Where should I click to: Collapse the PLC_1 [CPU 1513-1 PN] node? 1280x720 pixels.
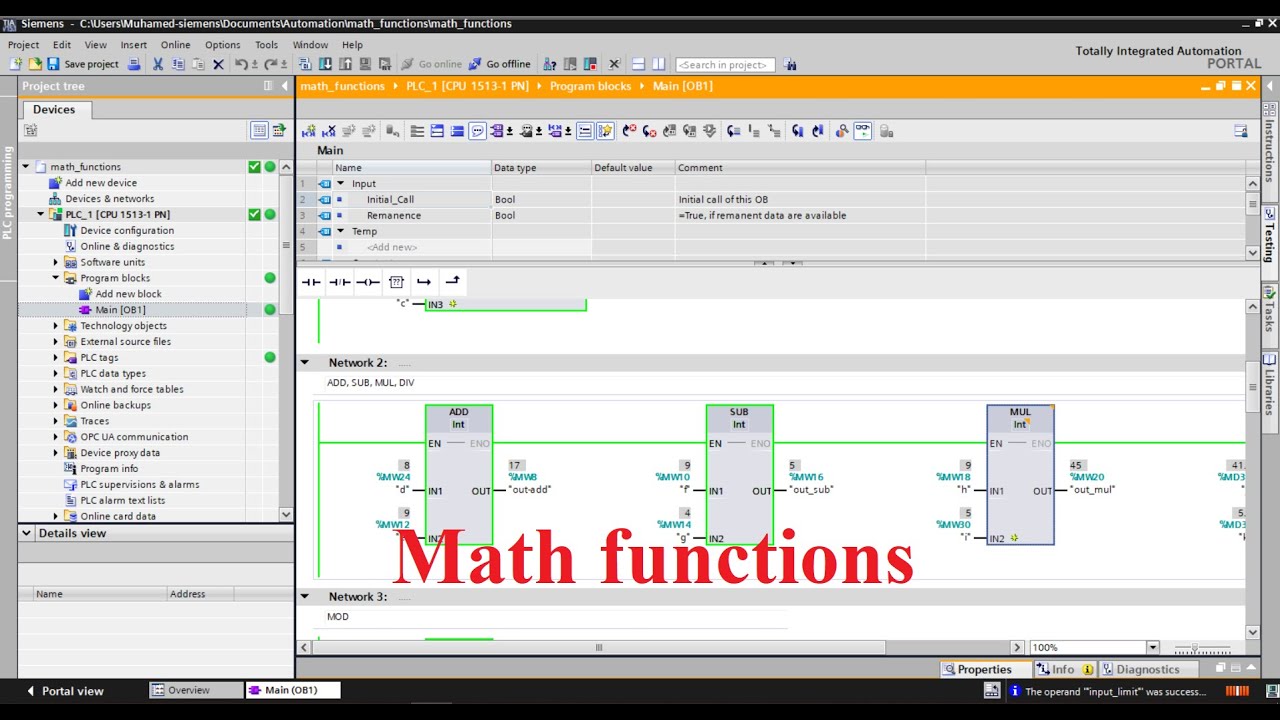click(41, 215)
